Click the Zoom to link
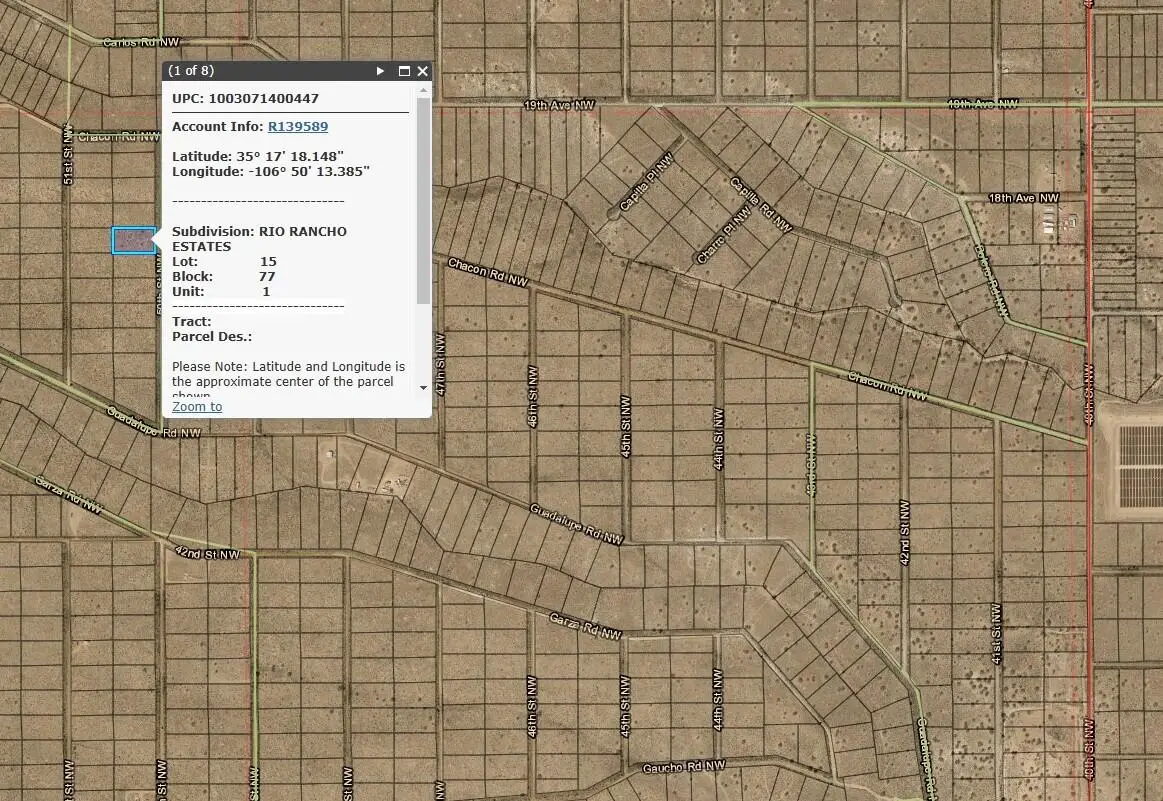The height and width of the screenshot is (801, 1163). click(x=196, y=406)
